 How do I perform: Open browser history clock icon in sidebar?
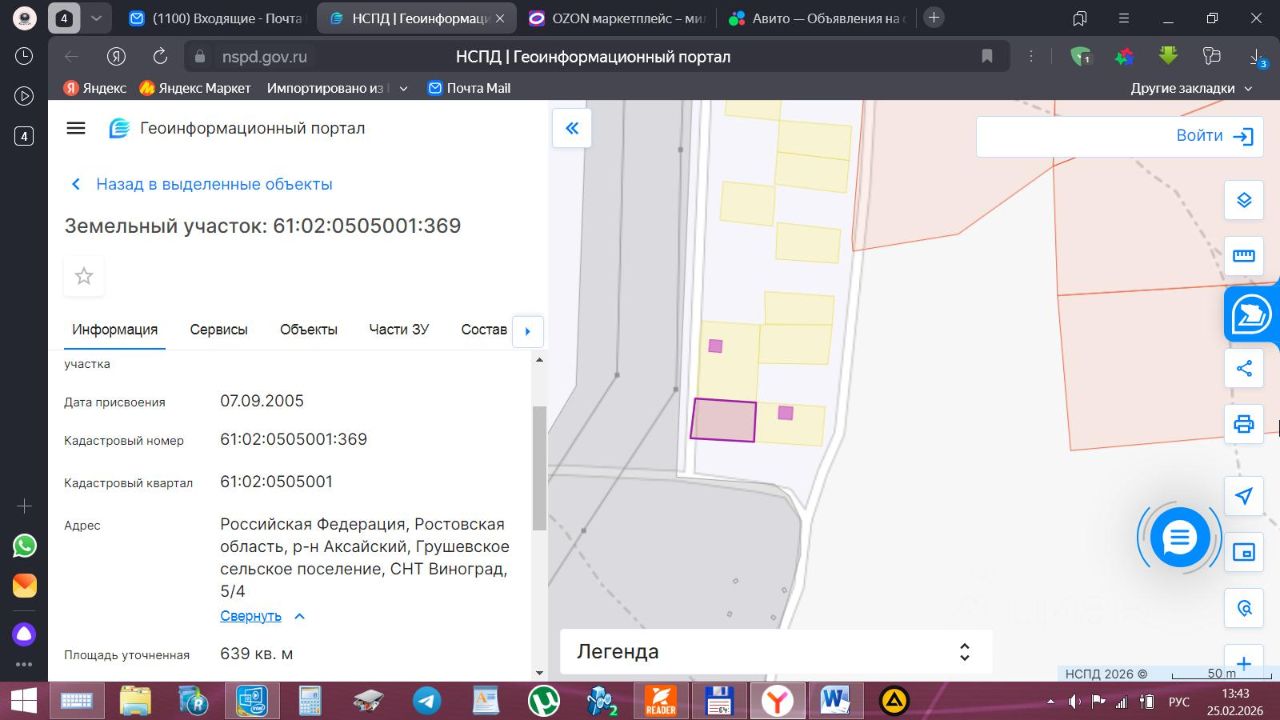click(24, 56)
